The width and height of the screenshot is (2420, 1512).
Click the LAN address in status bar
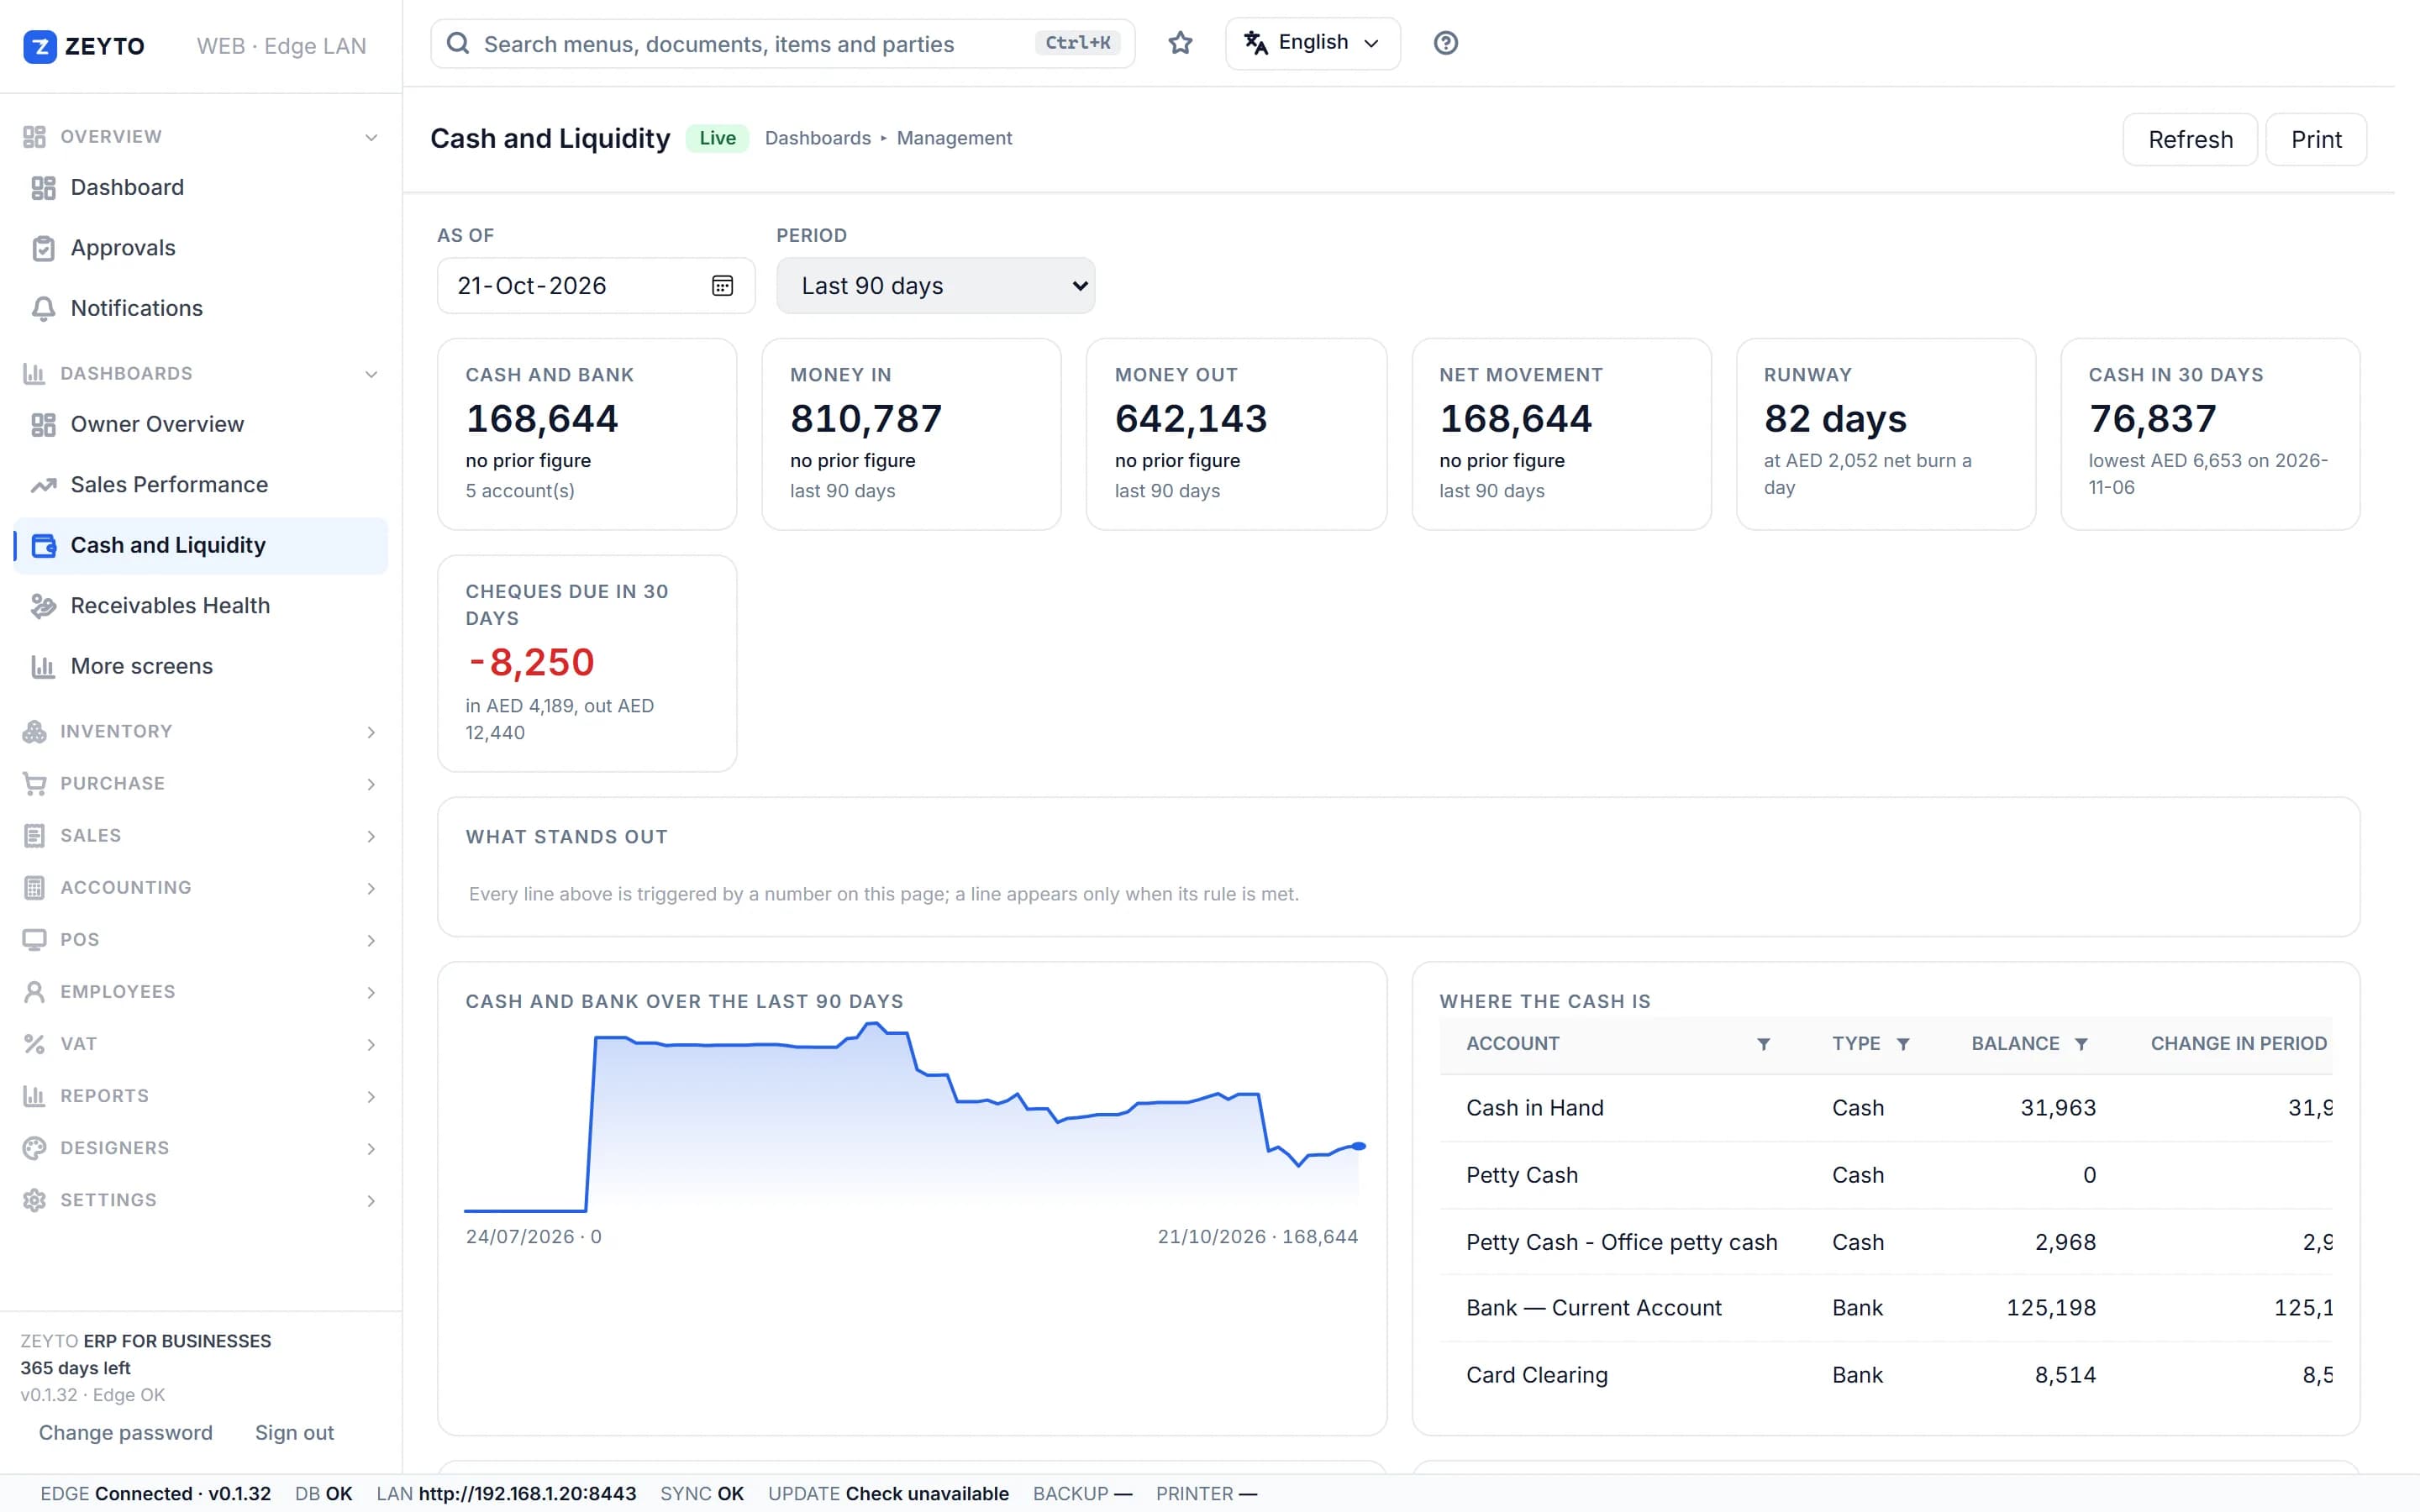pyautogui.click(x=527, y=1494)
